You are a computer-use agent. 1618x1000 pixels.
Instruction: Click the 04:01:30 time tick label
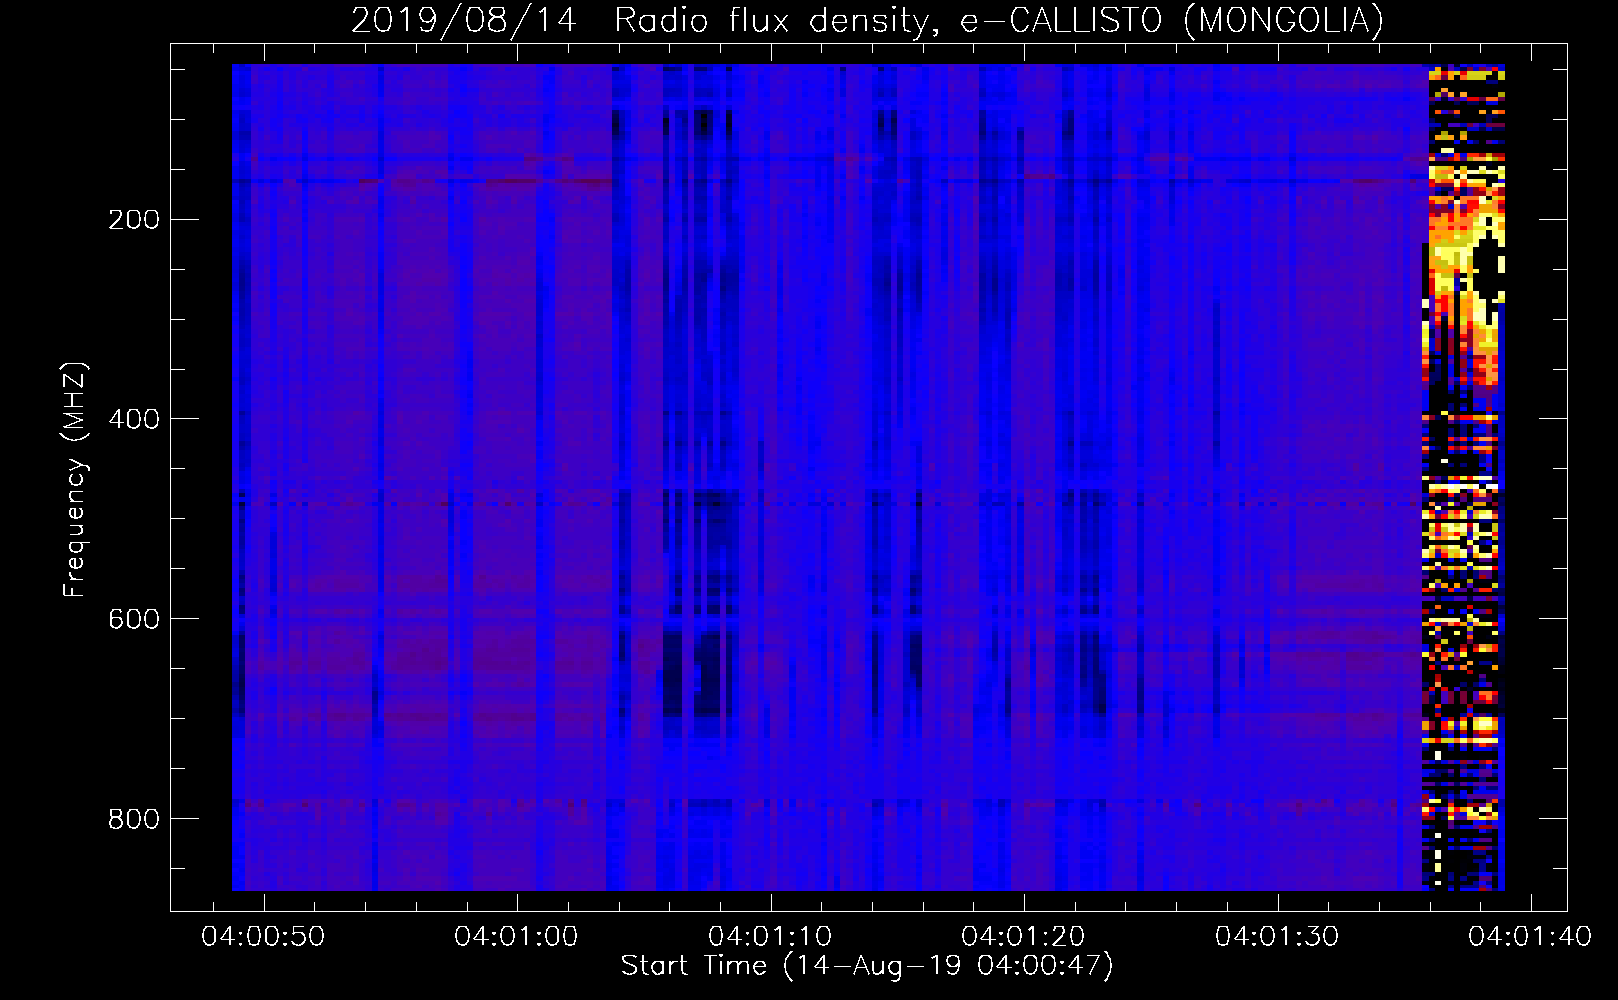pos(1277,937)
